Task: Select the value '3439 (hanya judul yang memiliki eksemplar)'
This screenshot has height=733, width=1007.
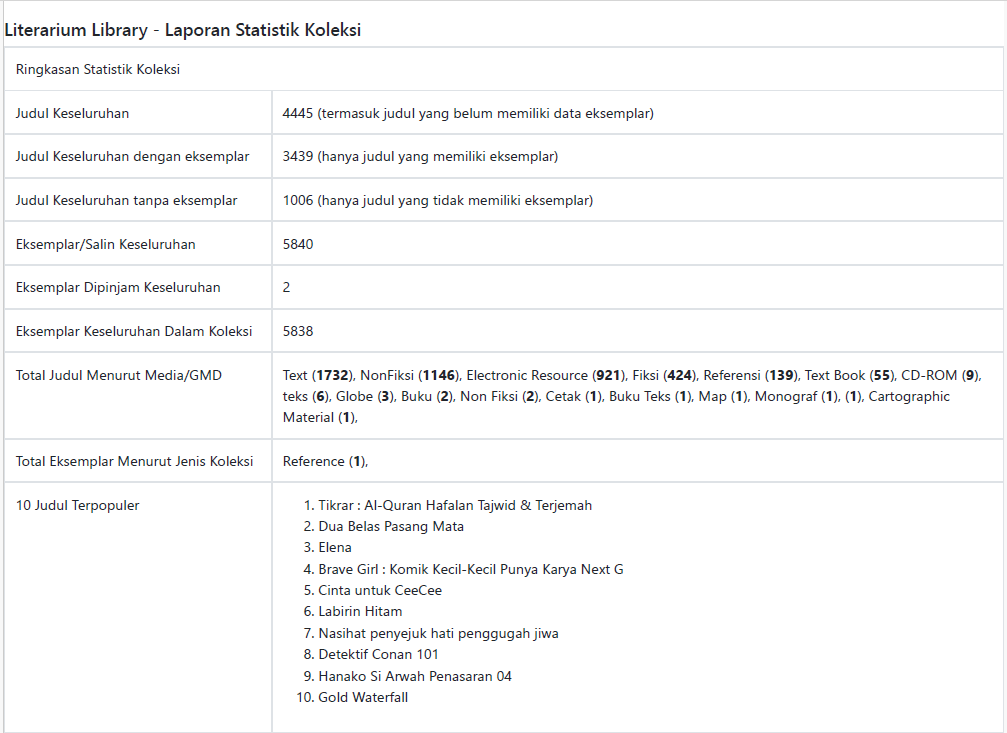Action: point(420,157)
